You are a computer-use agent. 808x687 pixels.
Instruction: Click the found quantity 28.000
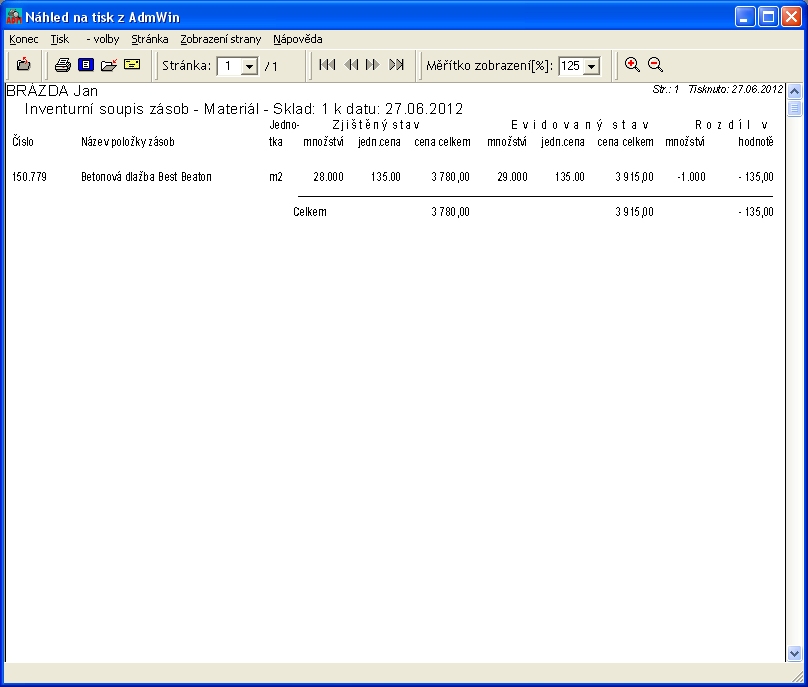pos(328,177)
